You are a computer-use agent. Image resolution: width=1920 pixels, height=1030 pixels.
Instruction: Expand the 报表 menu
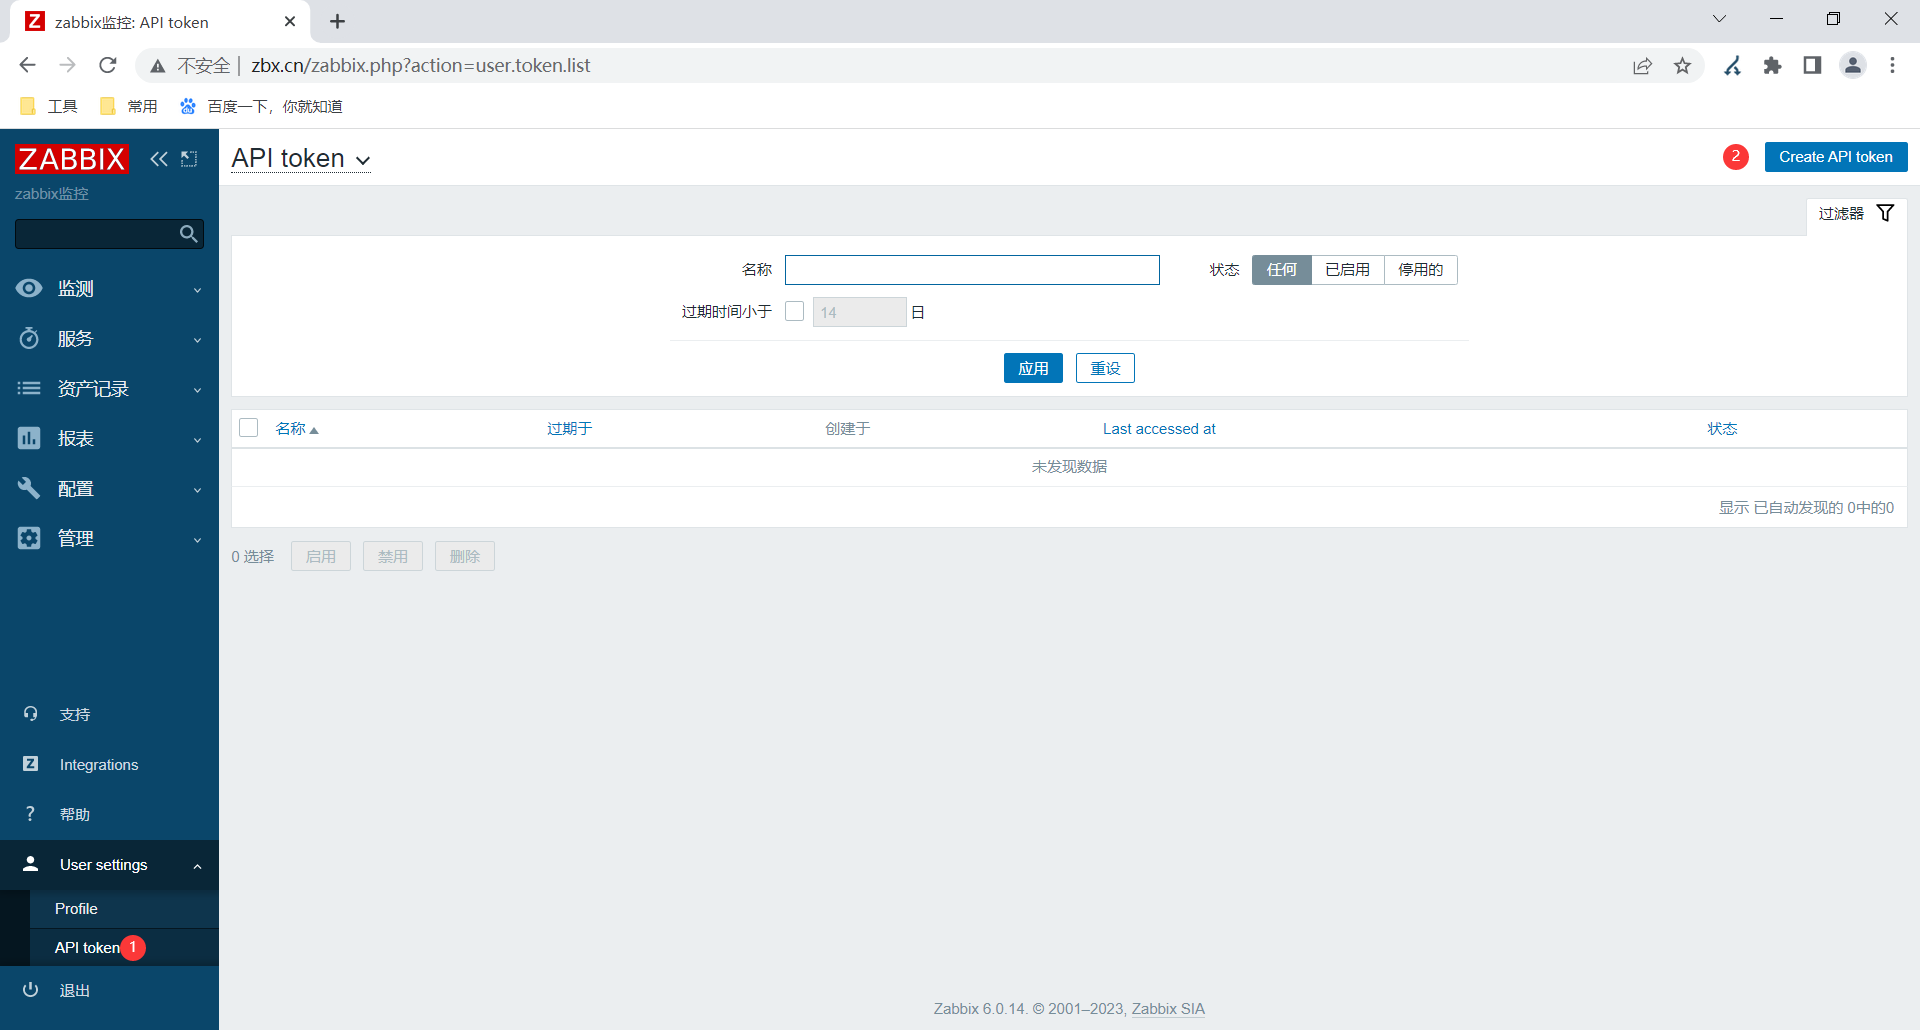tap(109, 439)
